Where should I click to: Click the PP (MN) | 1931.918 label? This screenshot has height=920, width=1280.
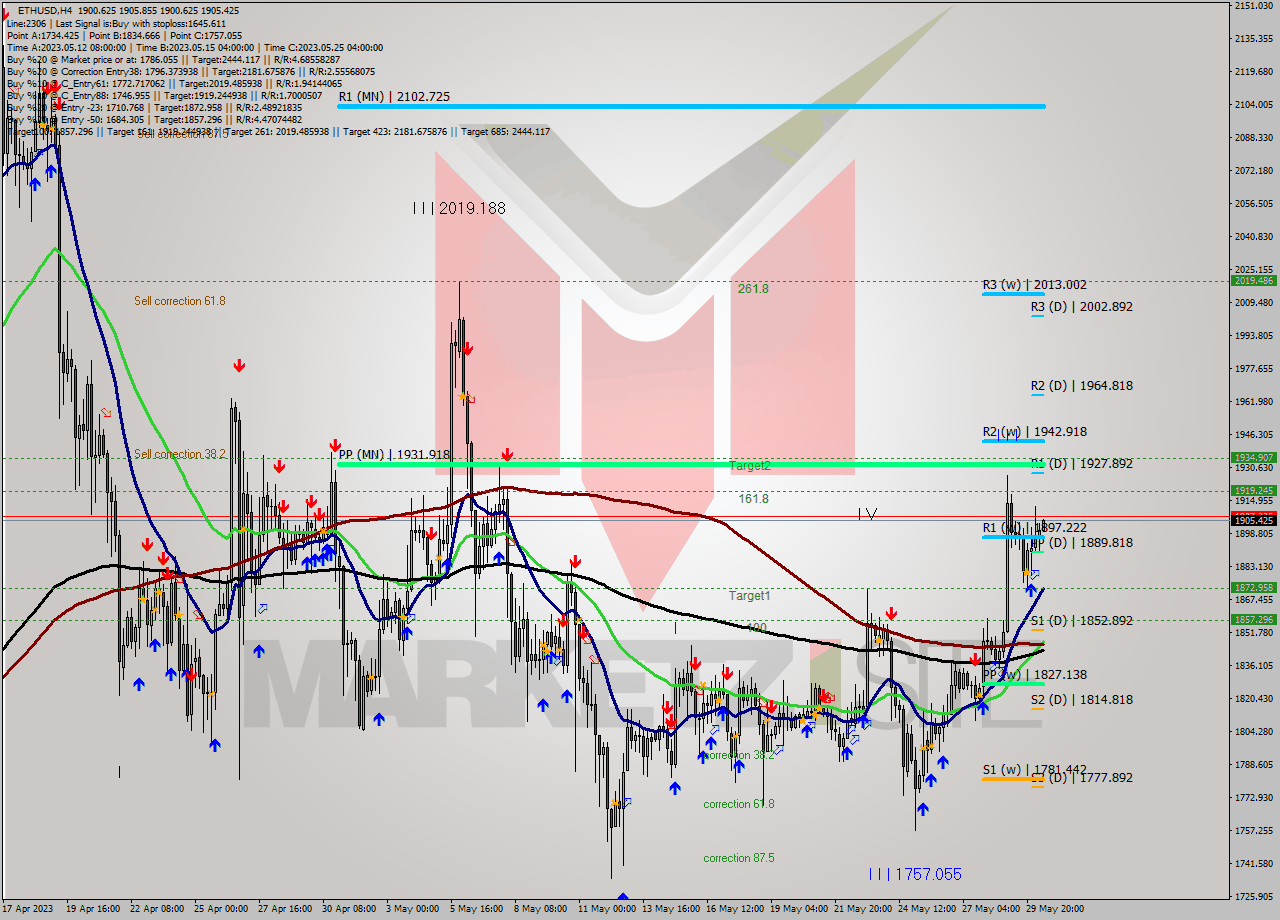[394, 454]
